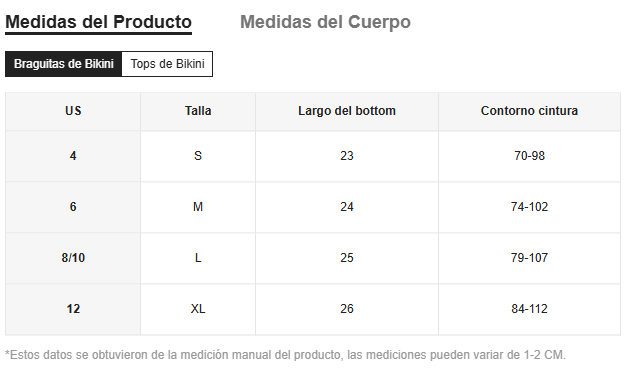Image resolution: width=641 pixels, height=380 pixels.
Task: Select the US size 12 cell
Action: pyautogui.click(x=73, y=309)
